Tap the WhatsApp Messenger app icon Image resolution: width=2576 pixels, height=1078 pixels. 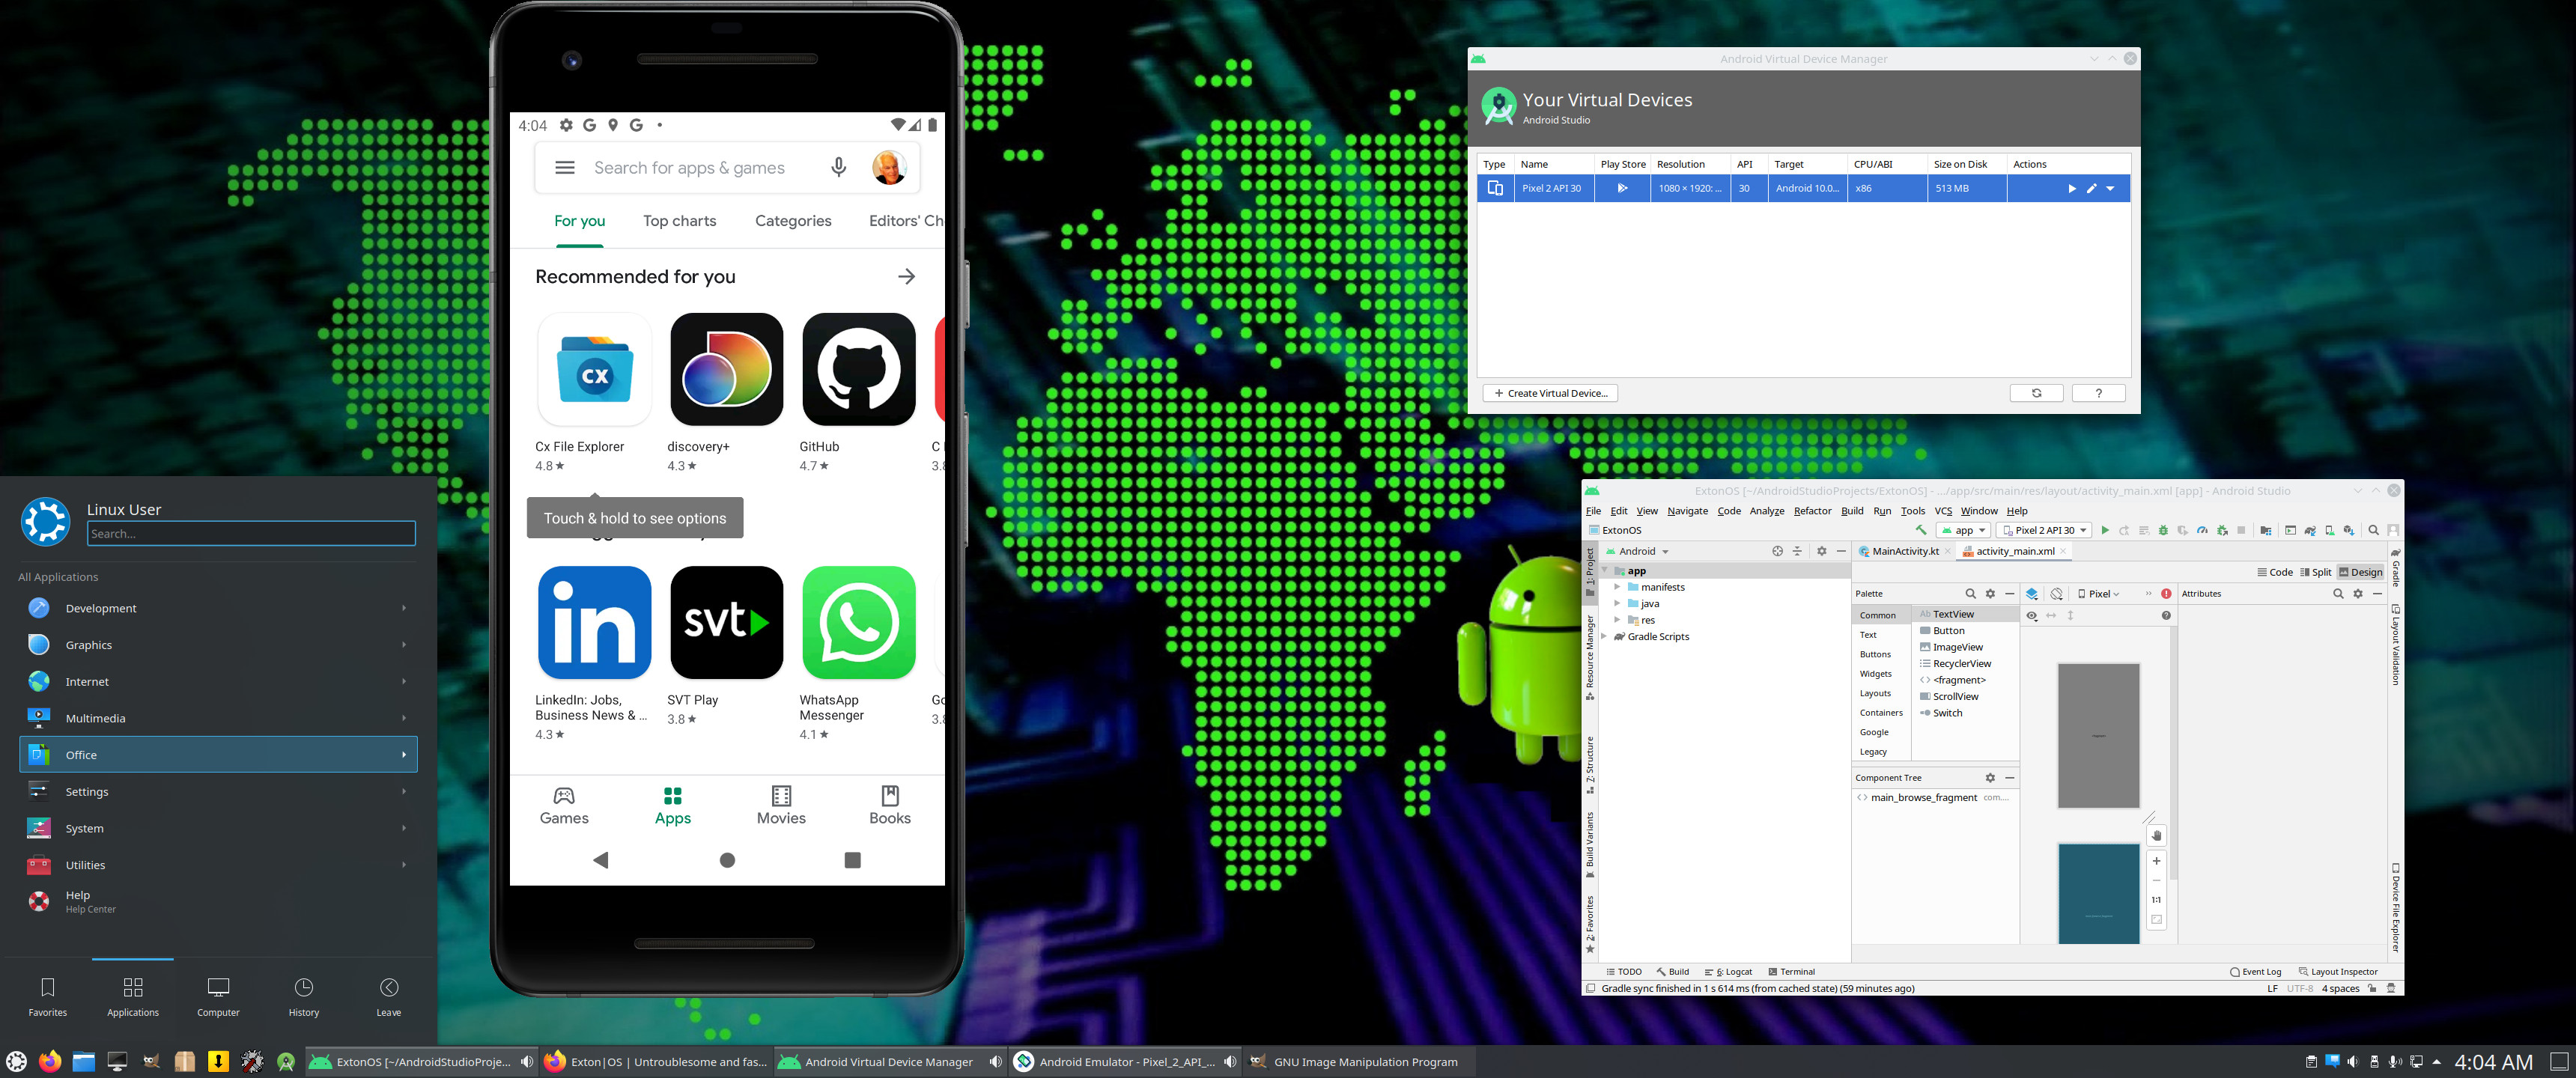858,622
